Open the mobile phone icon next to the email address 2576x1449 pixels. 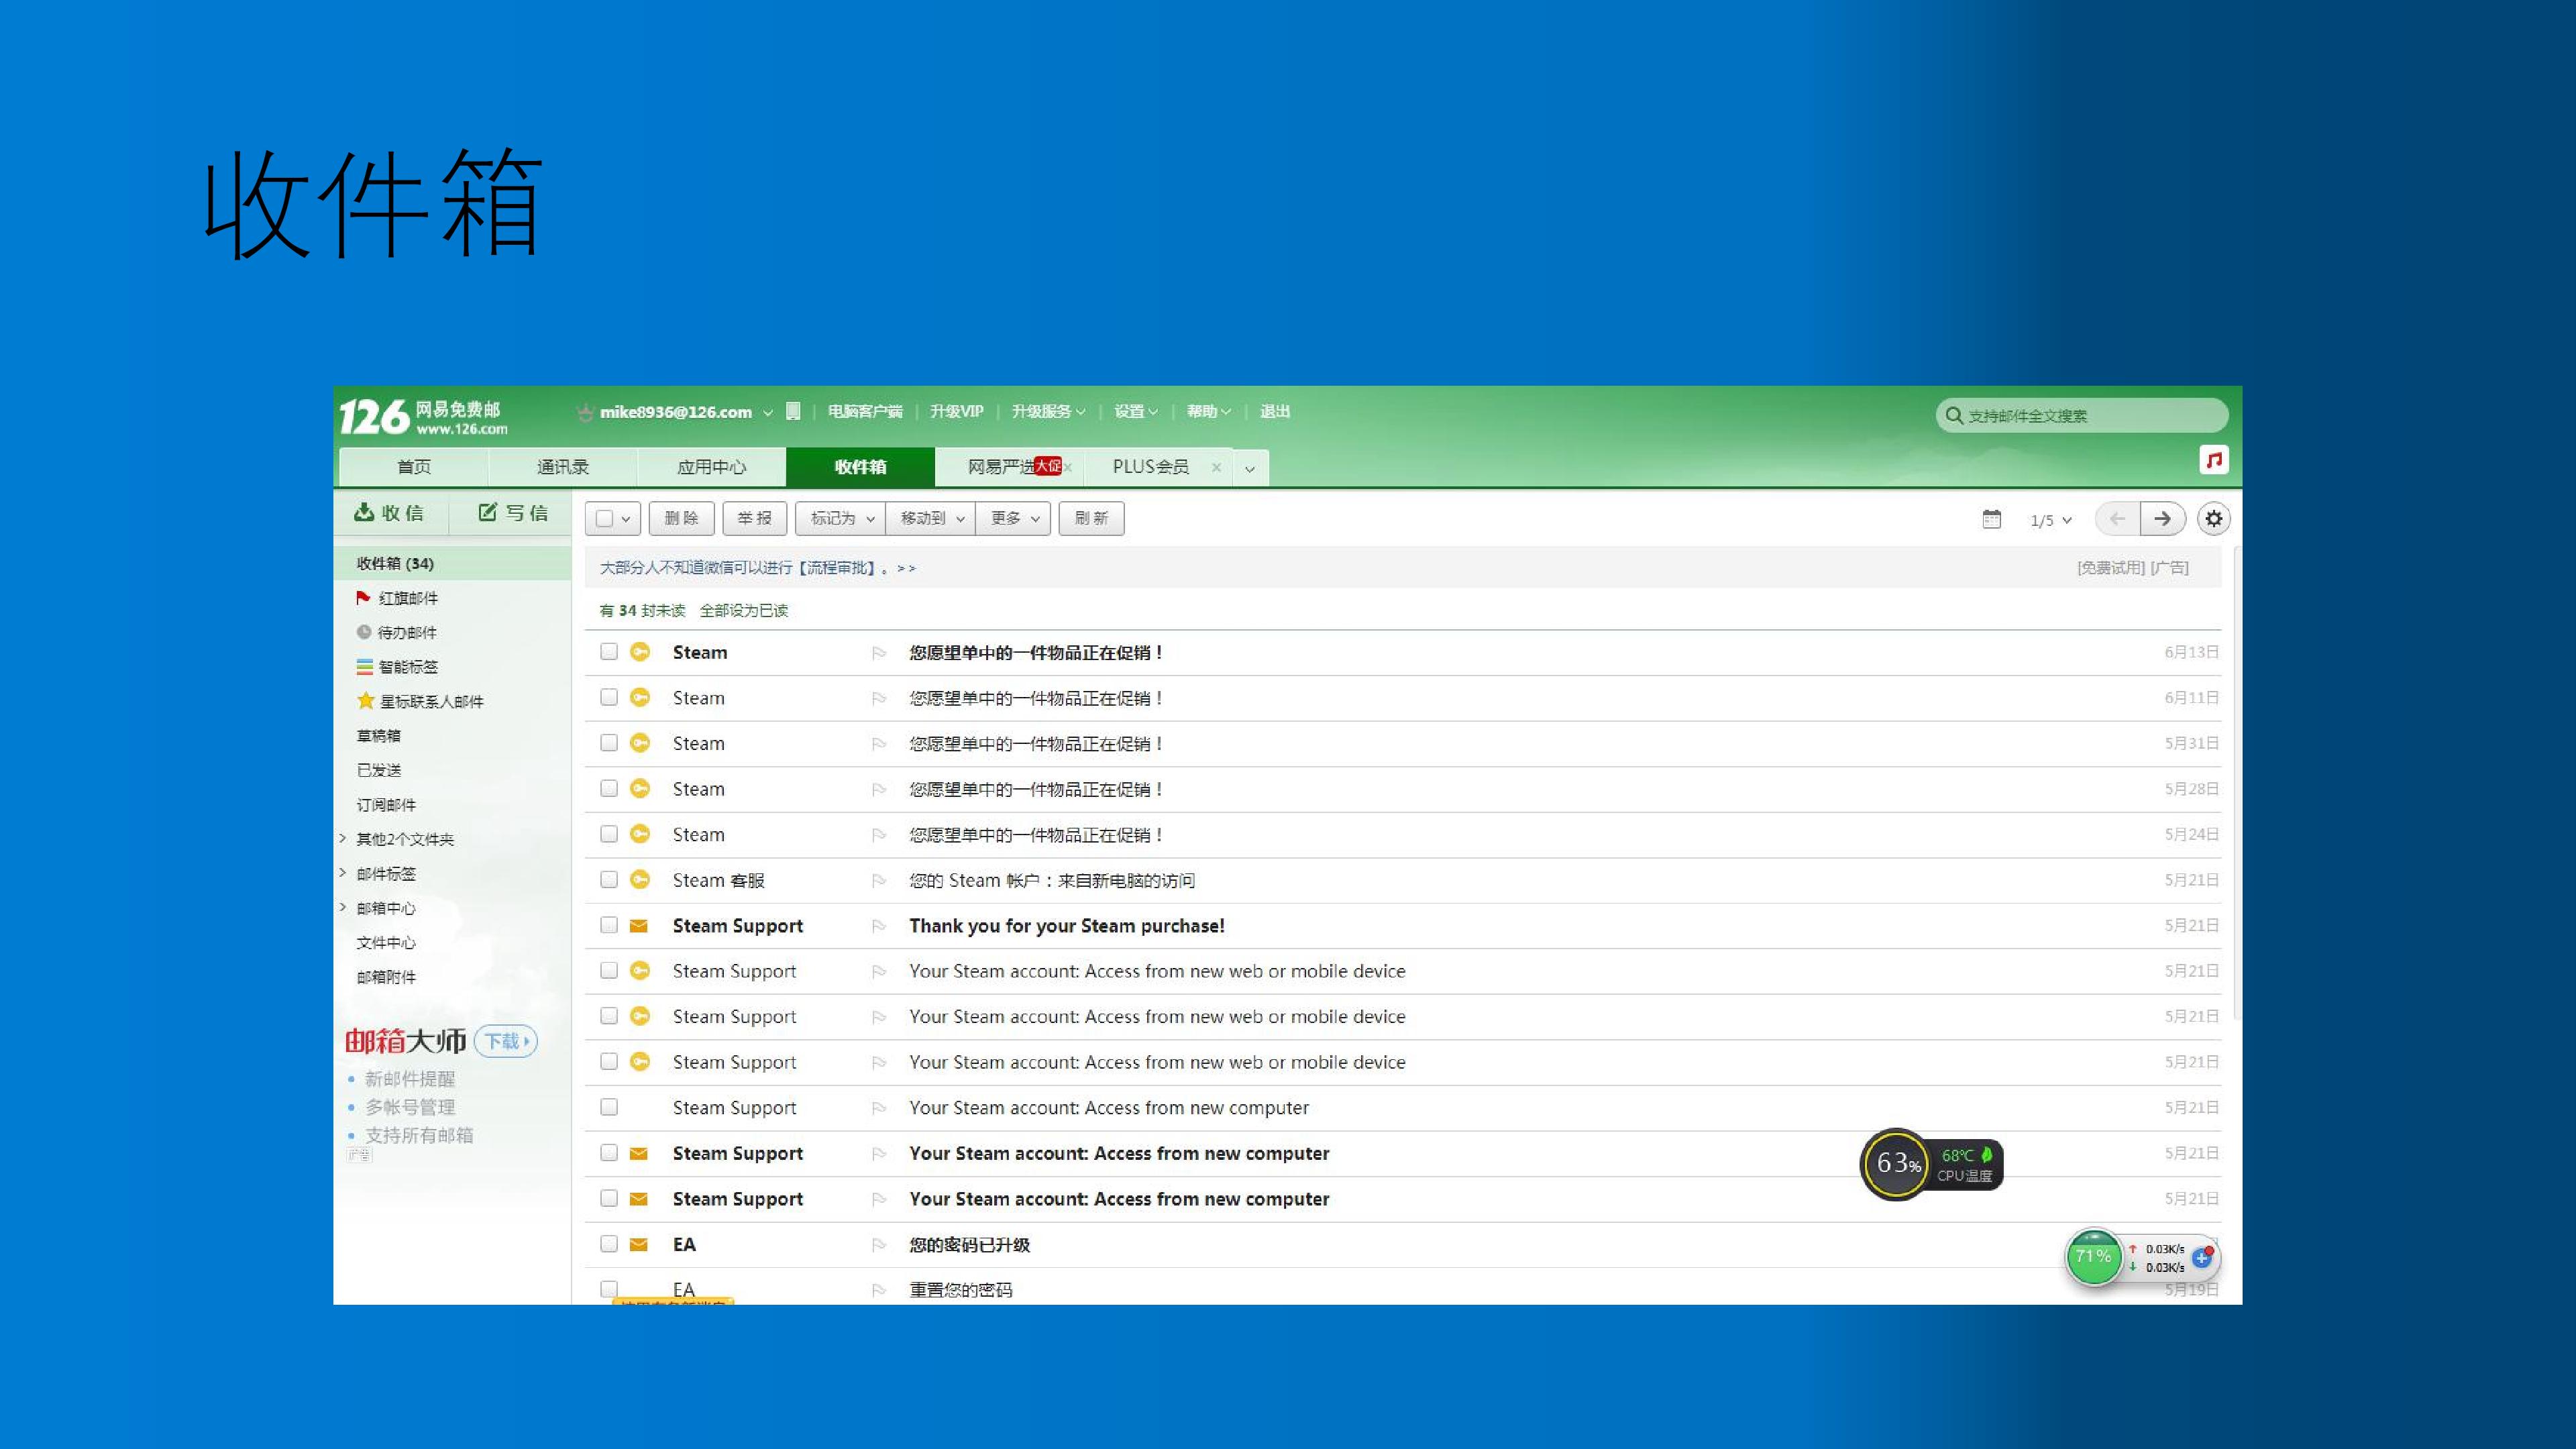pos(793,411)
